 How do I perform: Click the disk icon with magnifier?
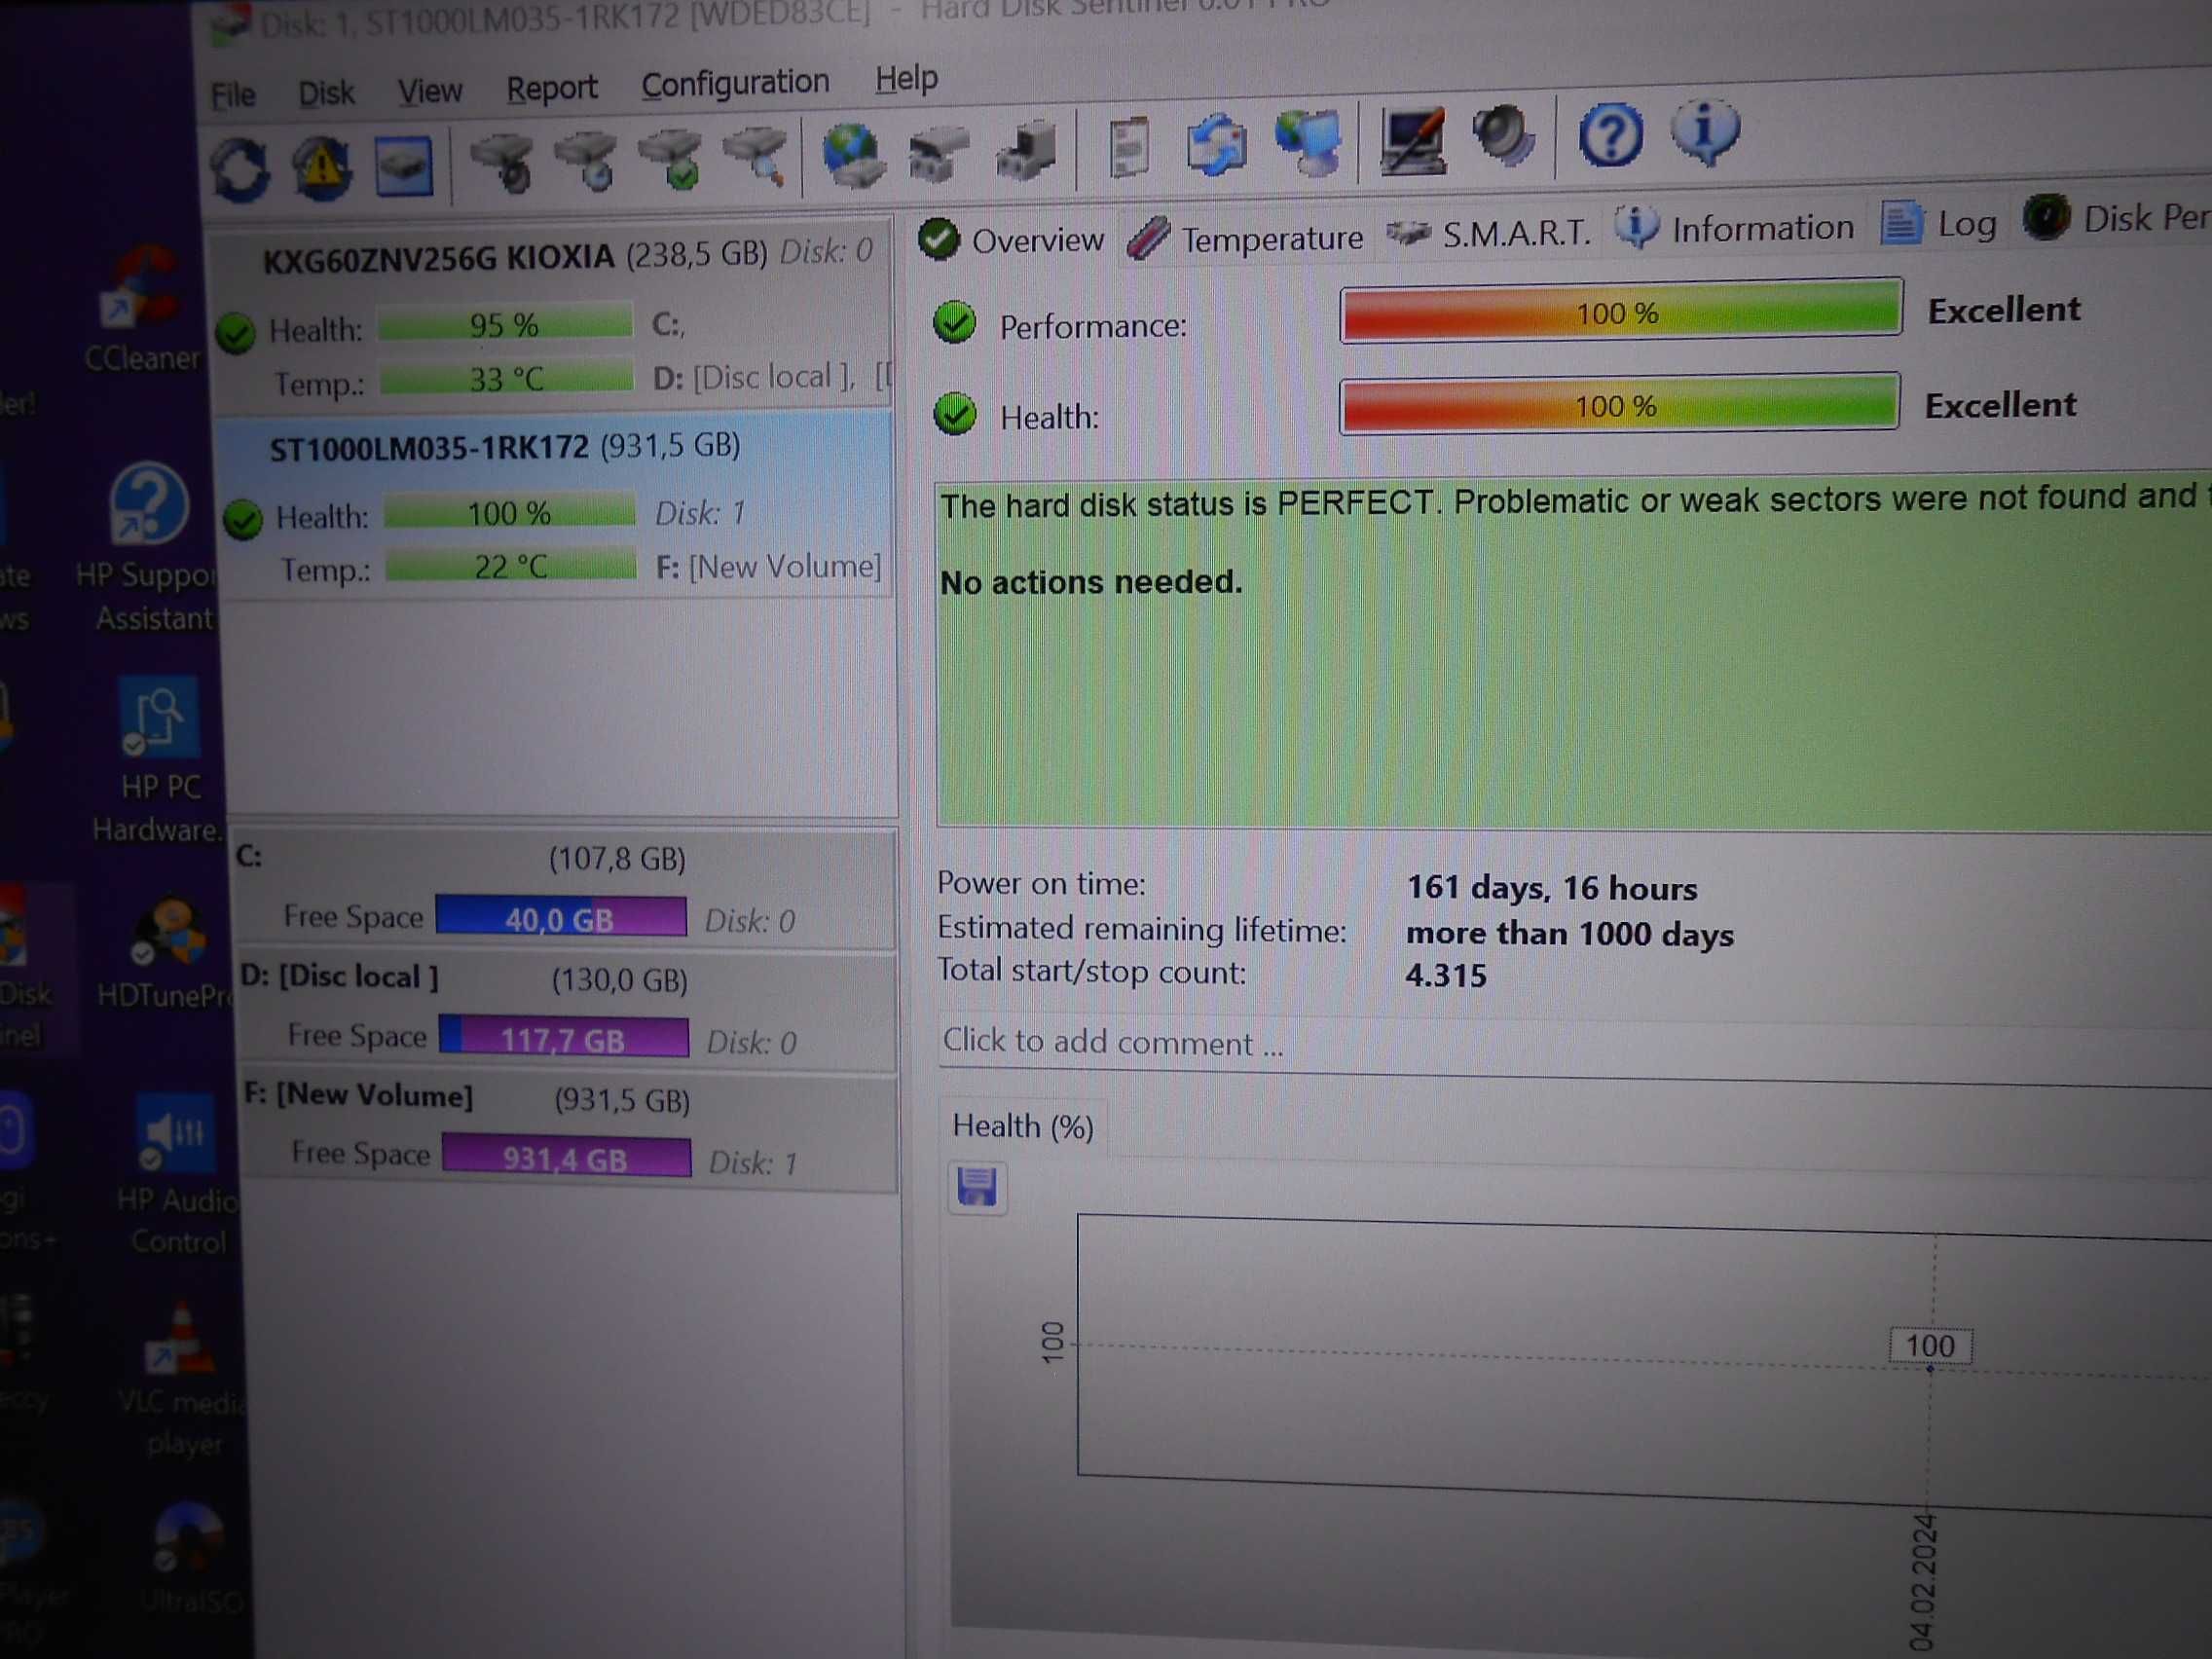[755, 156]
